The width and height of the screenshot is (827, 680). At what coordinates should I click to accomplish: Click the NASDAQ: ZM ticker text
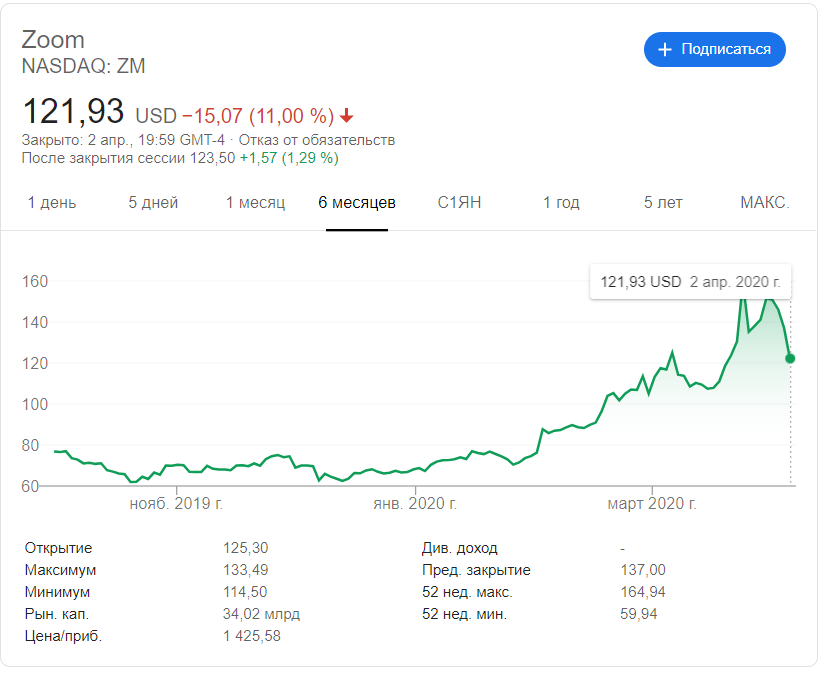pos(83,66)
